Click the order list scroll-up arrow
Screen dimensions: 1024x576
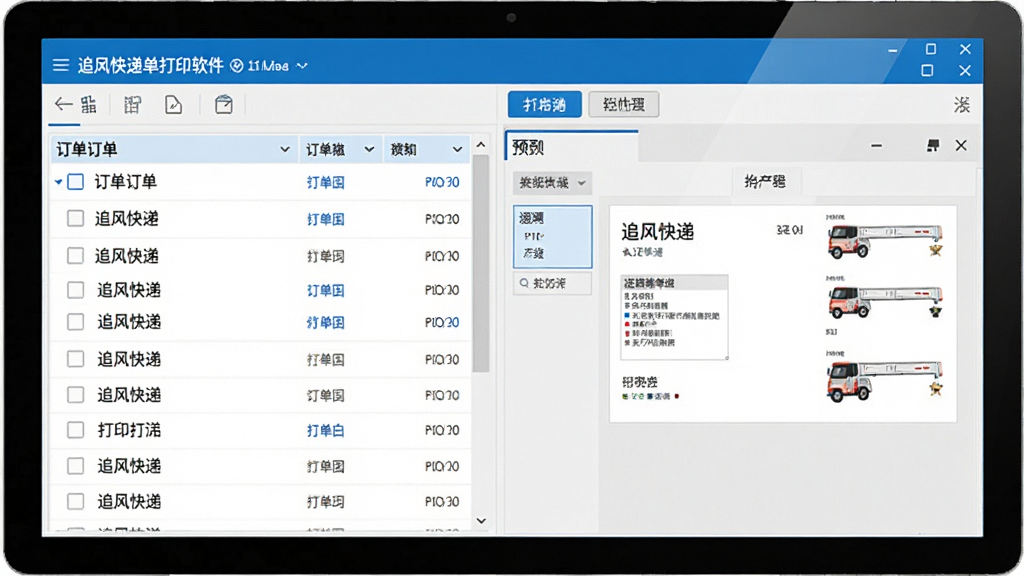pyautogui.click(x=481, y=145)
